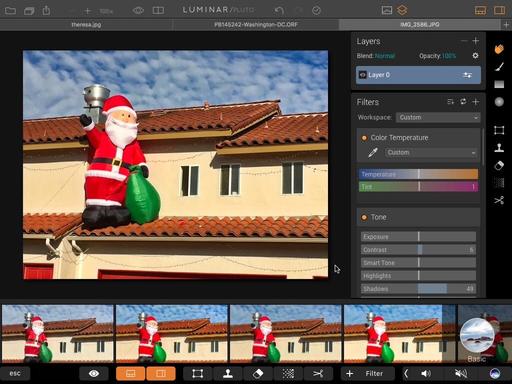Adjust the Contrast slider
Viewport: 512px width, 384px height.
coord(418,250)
